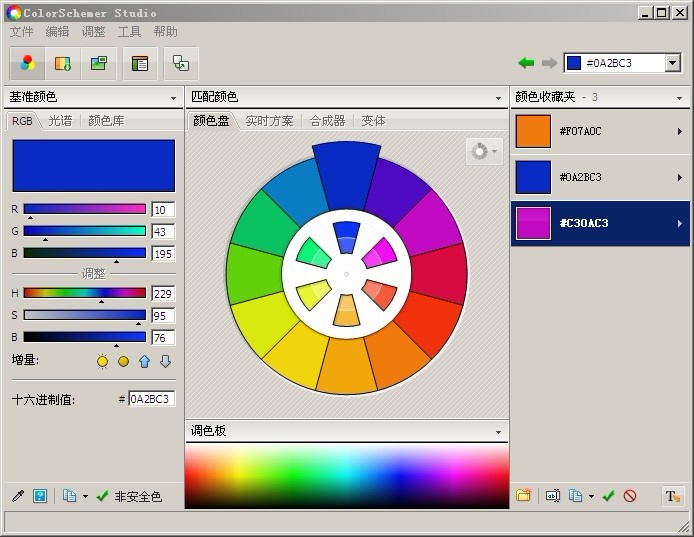
Task: Expand the 颜色收藏夹 panel menu arrow
Action: pyautogui.click(x=679, y=98)
